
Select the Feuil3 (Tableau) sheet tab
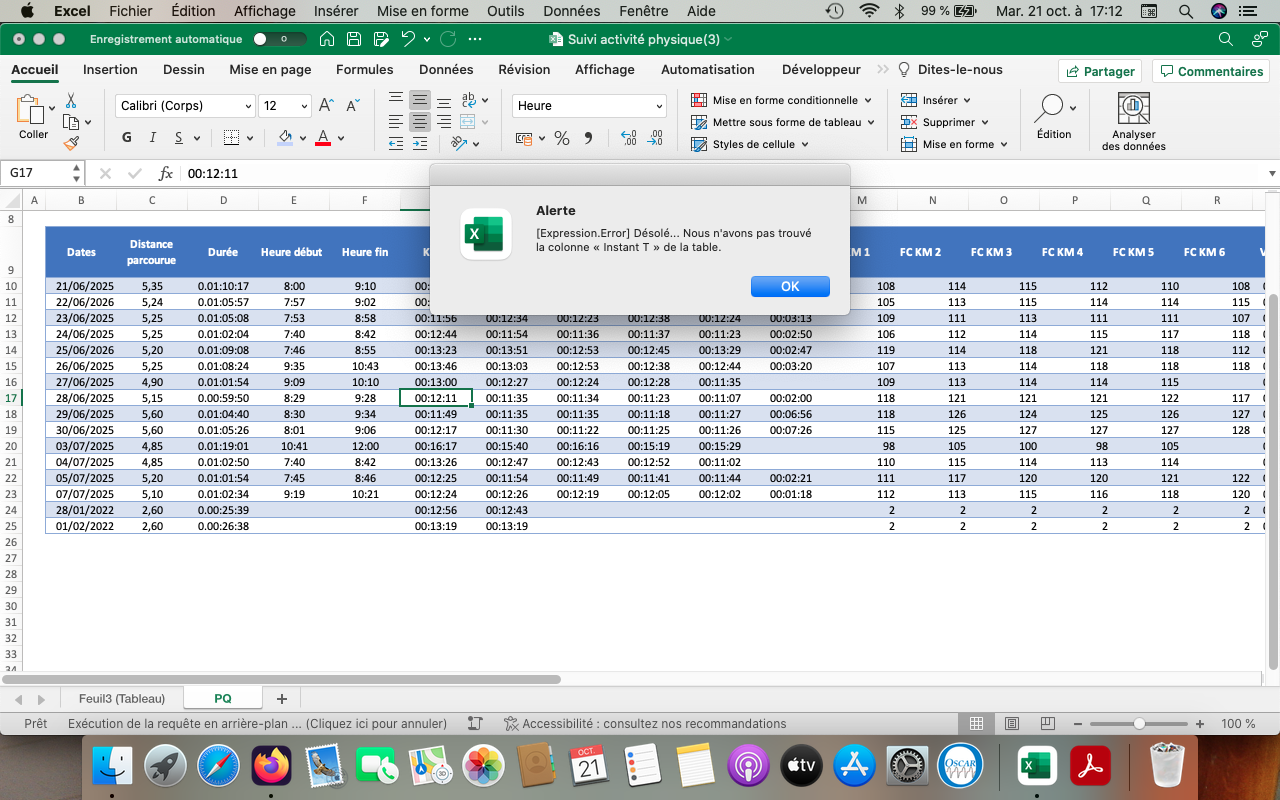tap(121, 698)
